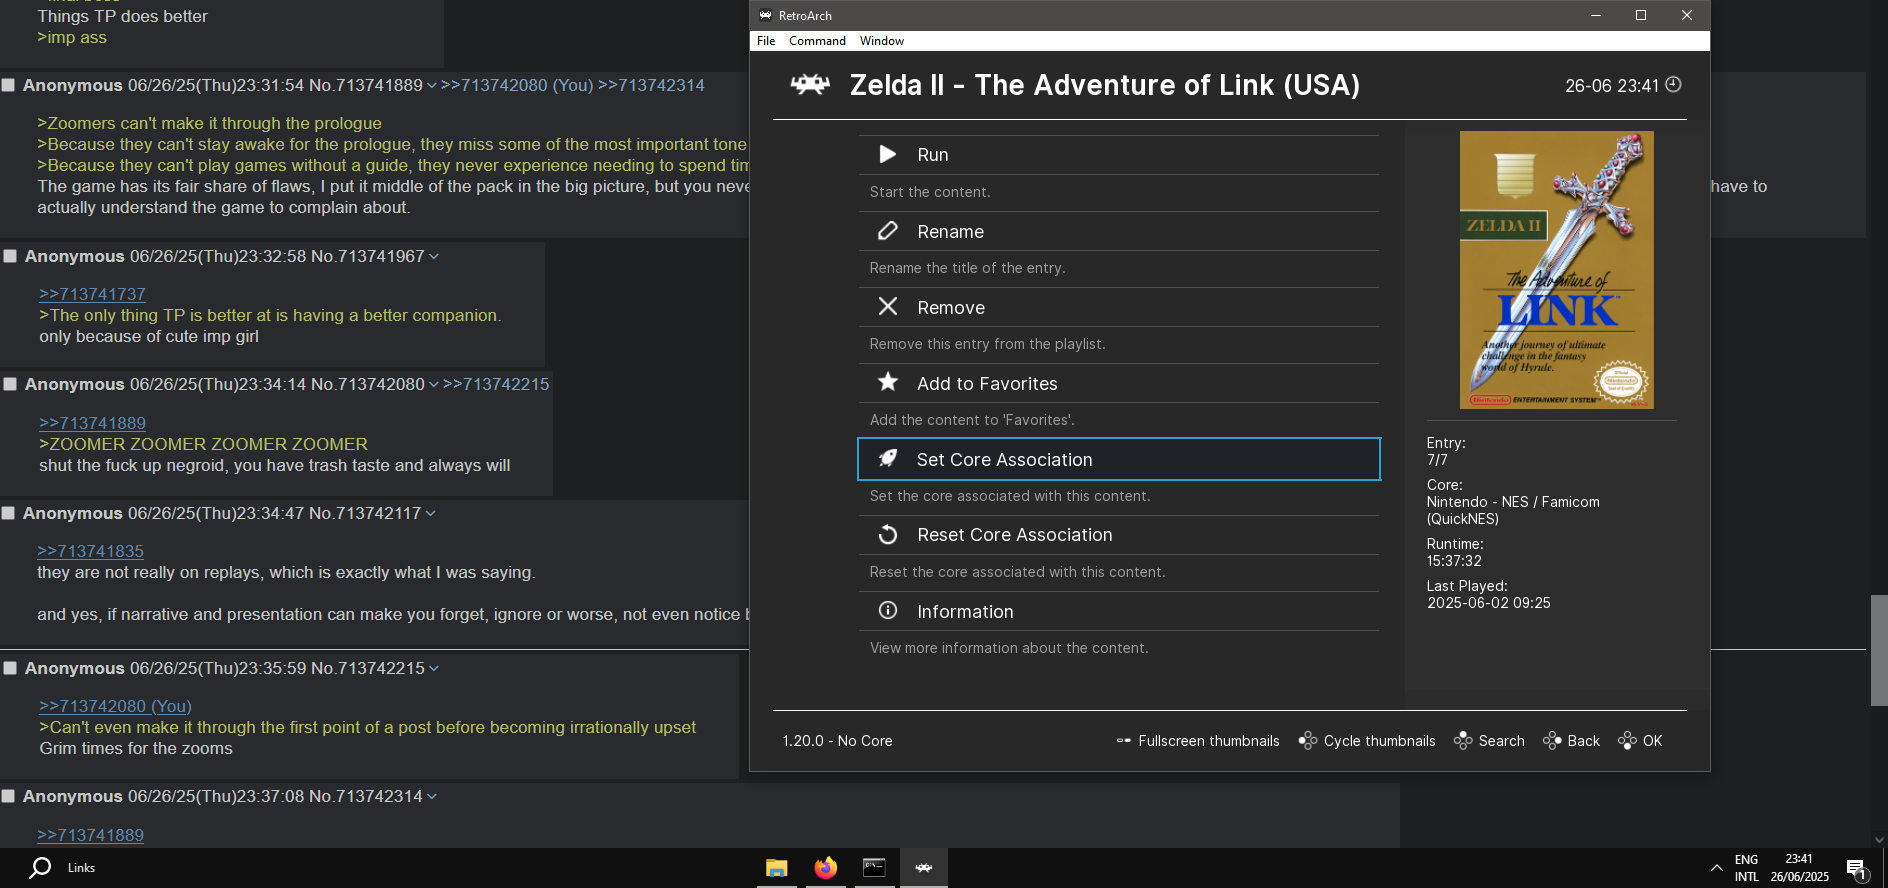Click the Remove X icon
This screenshot has width=1888, height=888.
coord(887,307)
